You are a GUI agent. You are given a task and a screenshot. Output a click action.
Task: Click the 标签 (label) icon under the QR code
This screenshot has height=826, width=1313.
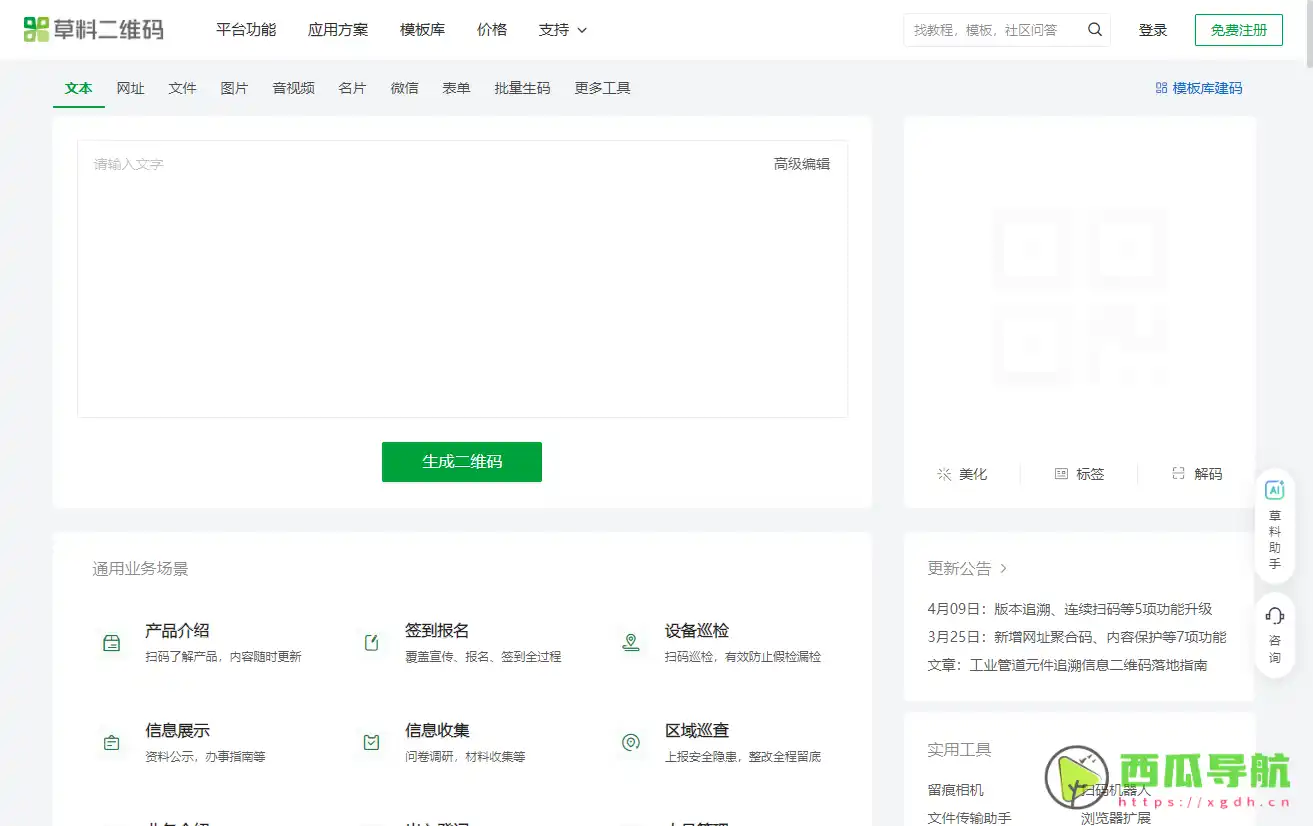tap(1062, 473)
